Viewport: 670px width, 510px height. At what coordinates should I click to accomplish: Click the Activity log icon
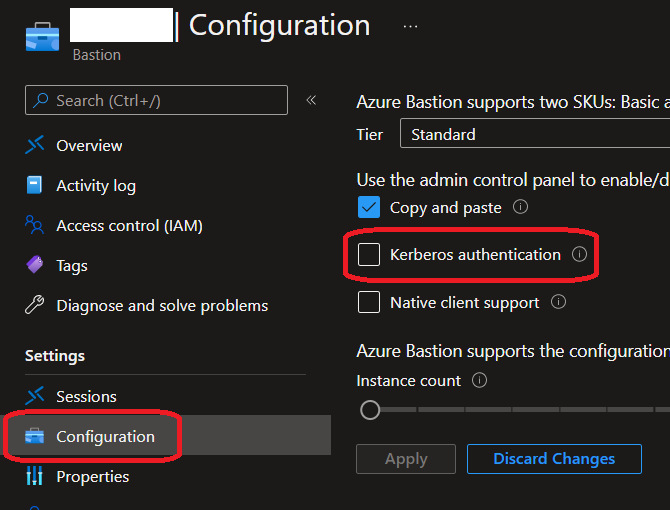[35, 185]
